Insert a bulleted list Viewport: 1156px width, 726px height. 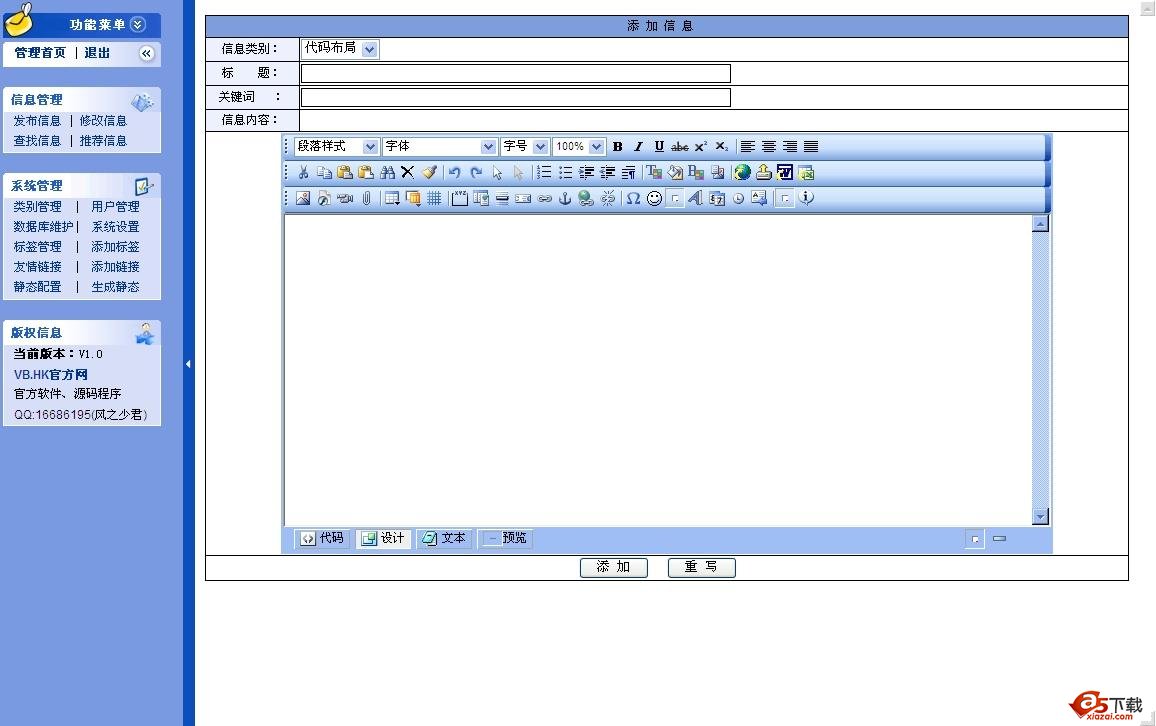565,172
